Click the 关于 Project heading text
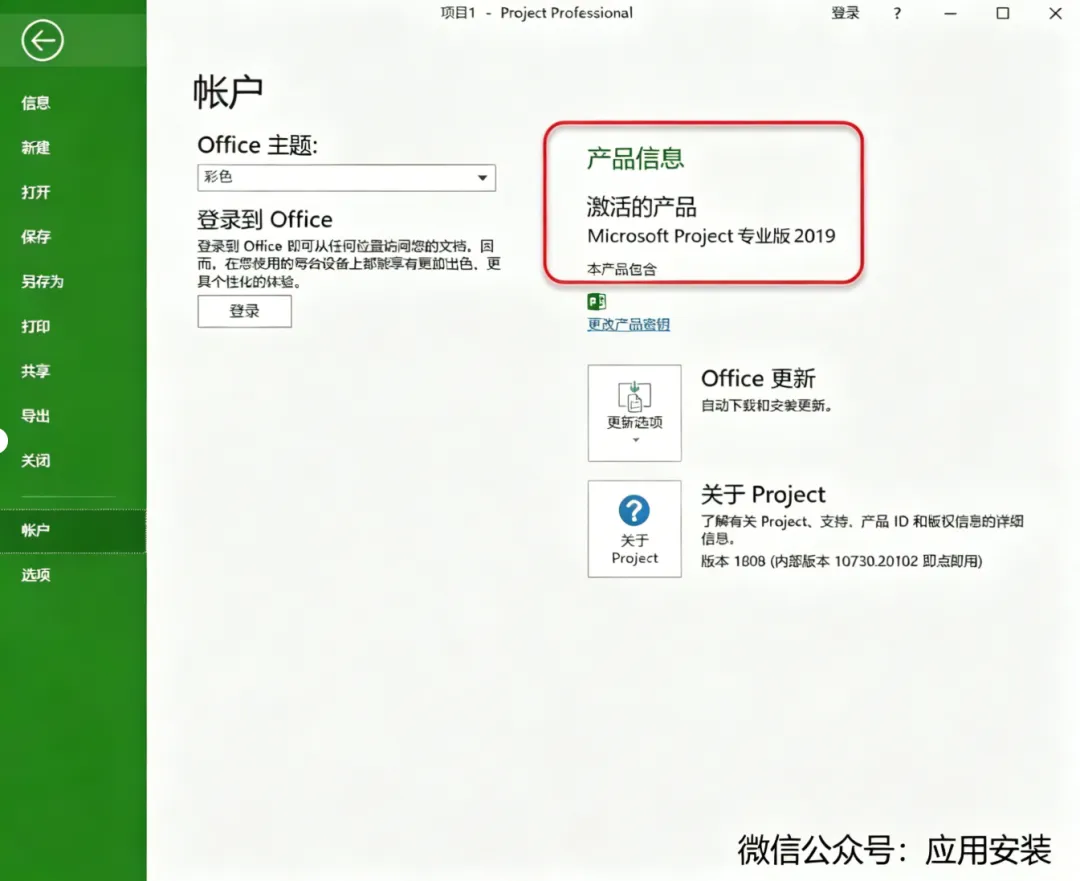Image resolution: width=1080 pixels, height=881 pixels. [762, 495]
